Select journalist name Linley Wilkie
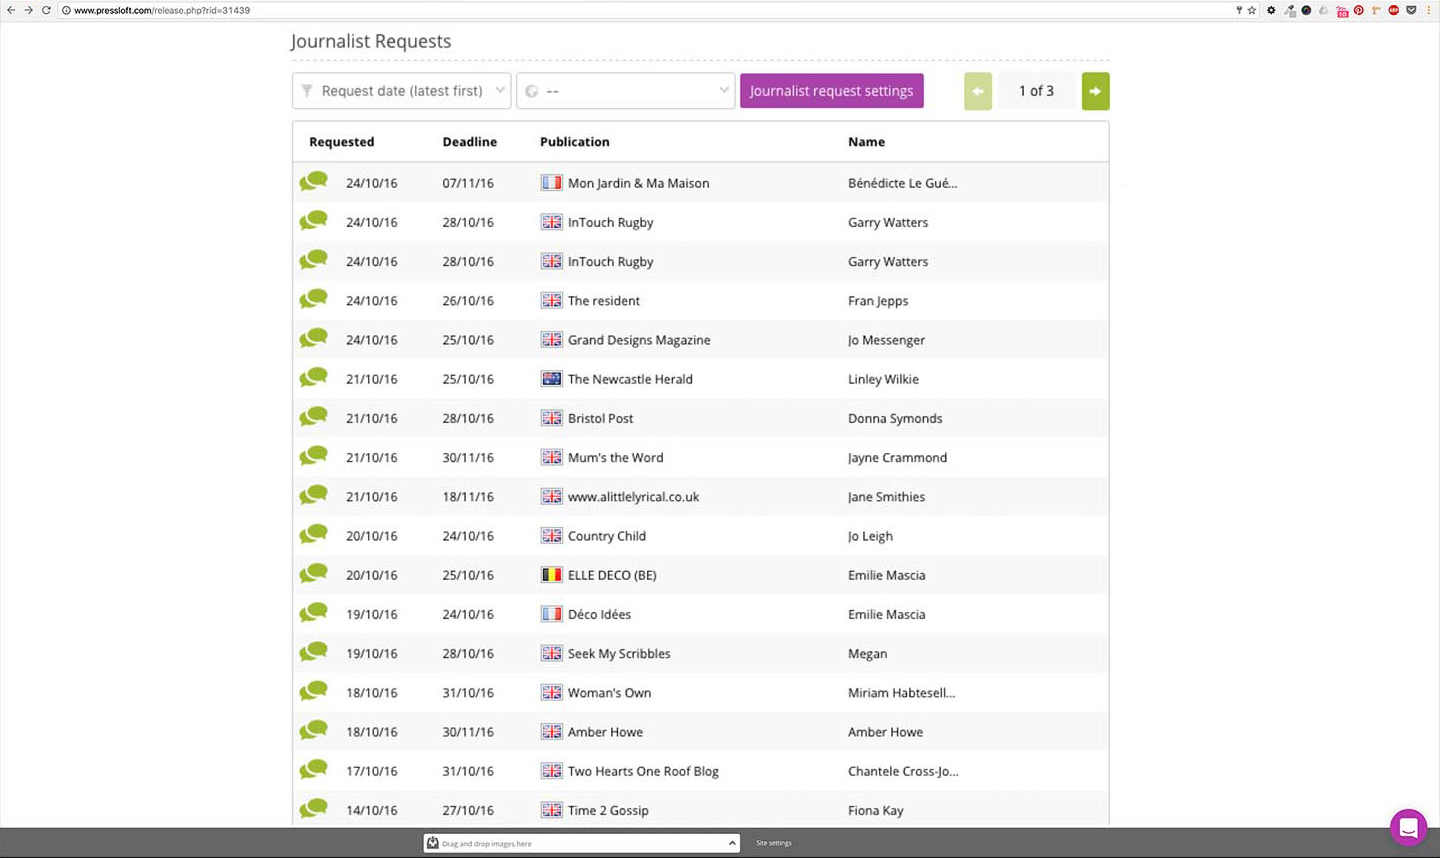The height and width of the screenshot is (858, 1440). 883,379
